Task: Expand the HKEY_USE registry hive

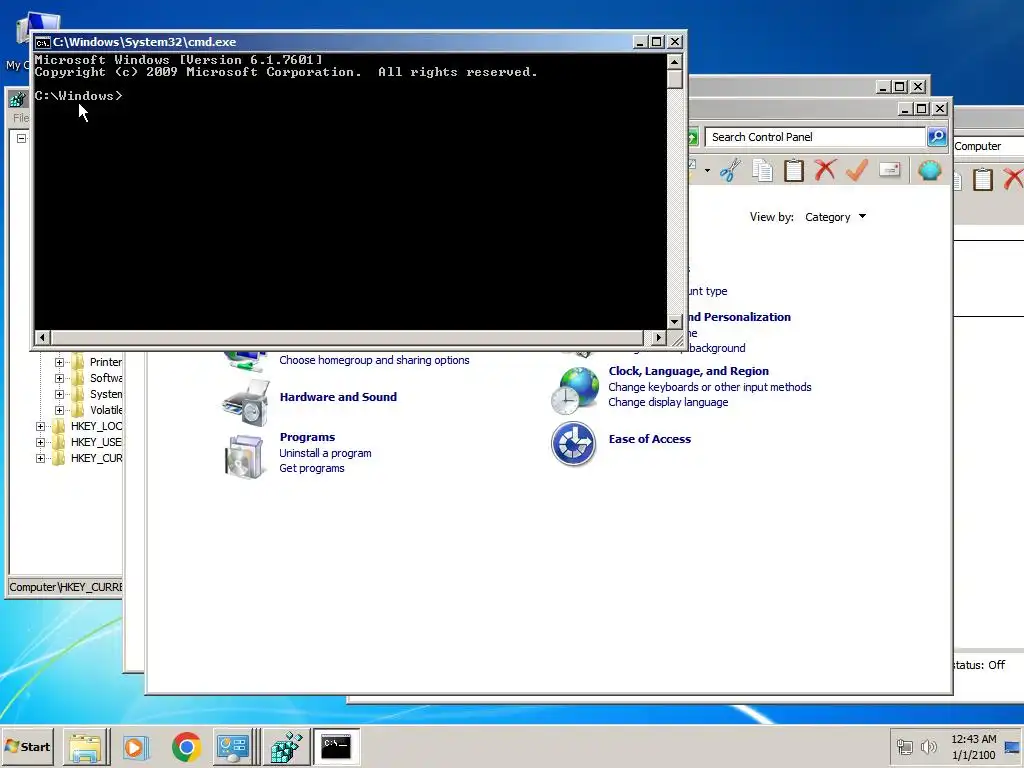Action: click(40, 442)
